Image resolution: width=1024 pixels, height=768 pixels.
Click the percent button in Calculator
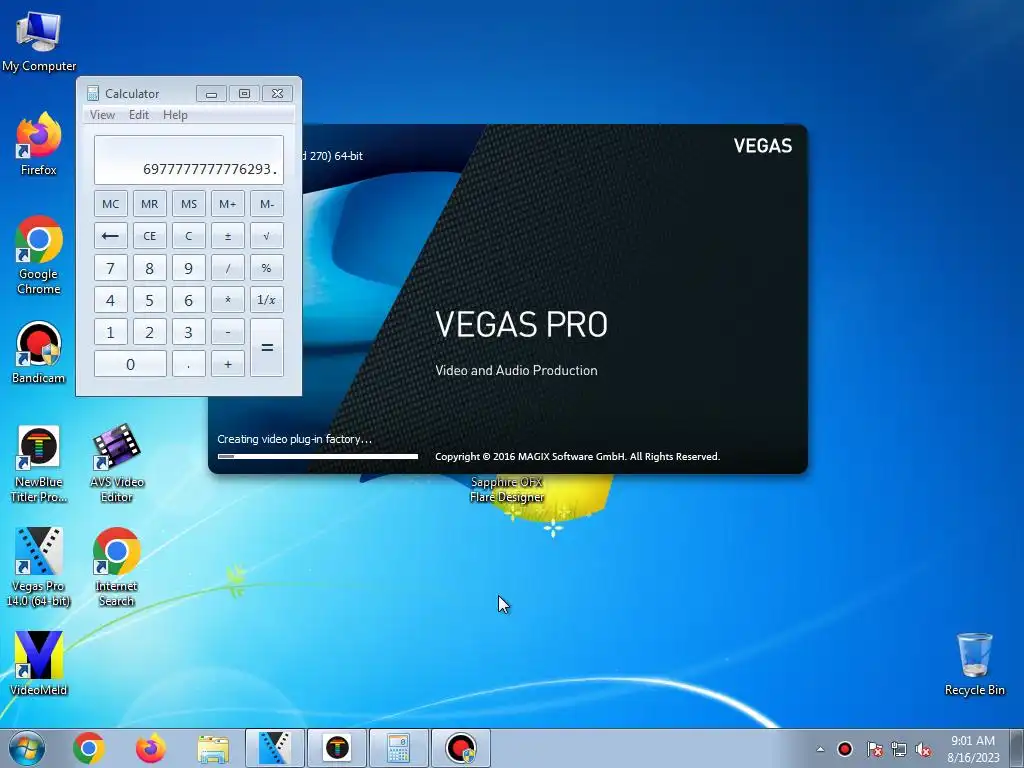tap(267, 268)
